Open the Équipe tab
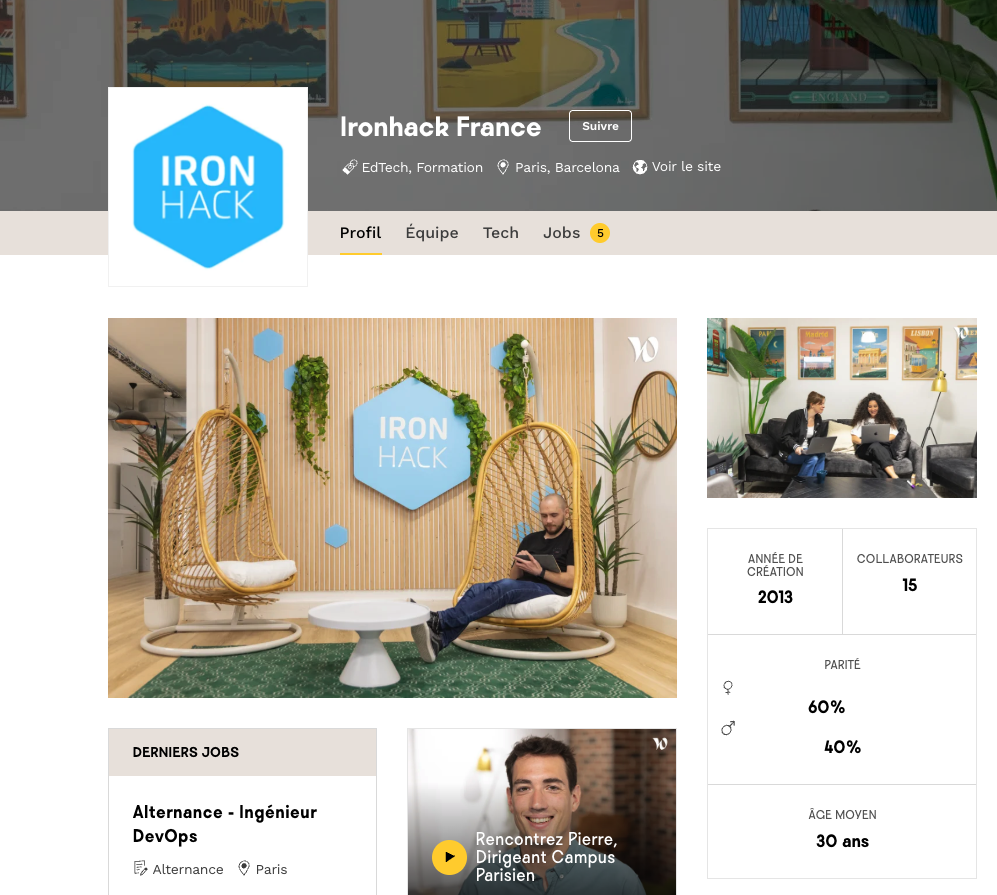Screen dimensions: 997x895 (432, 233)
